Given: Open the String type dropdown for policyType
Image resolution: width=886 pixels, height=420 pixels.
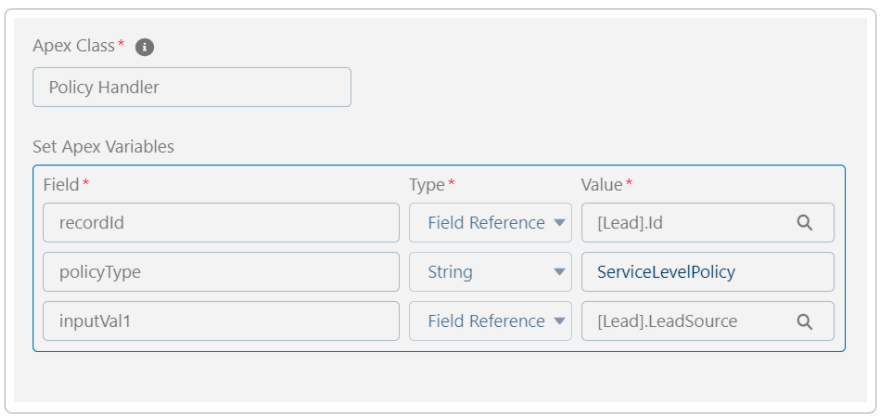Looking at the screenshot, I should coord(490,272).
